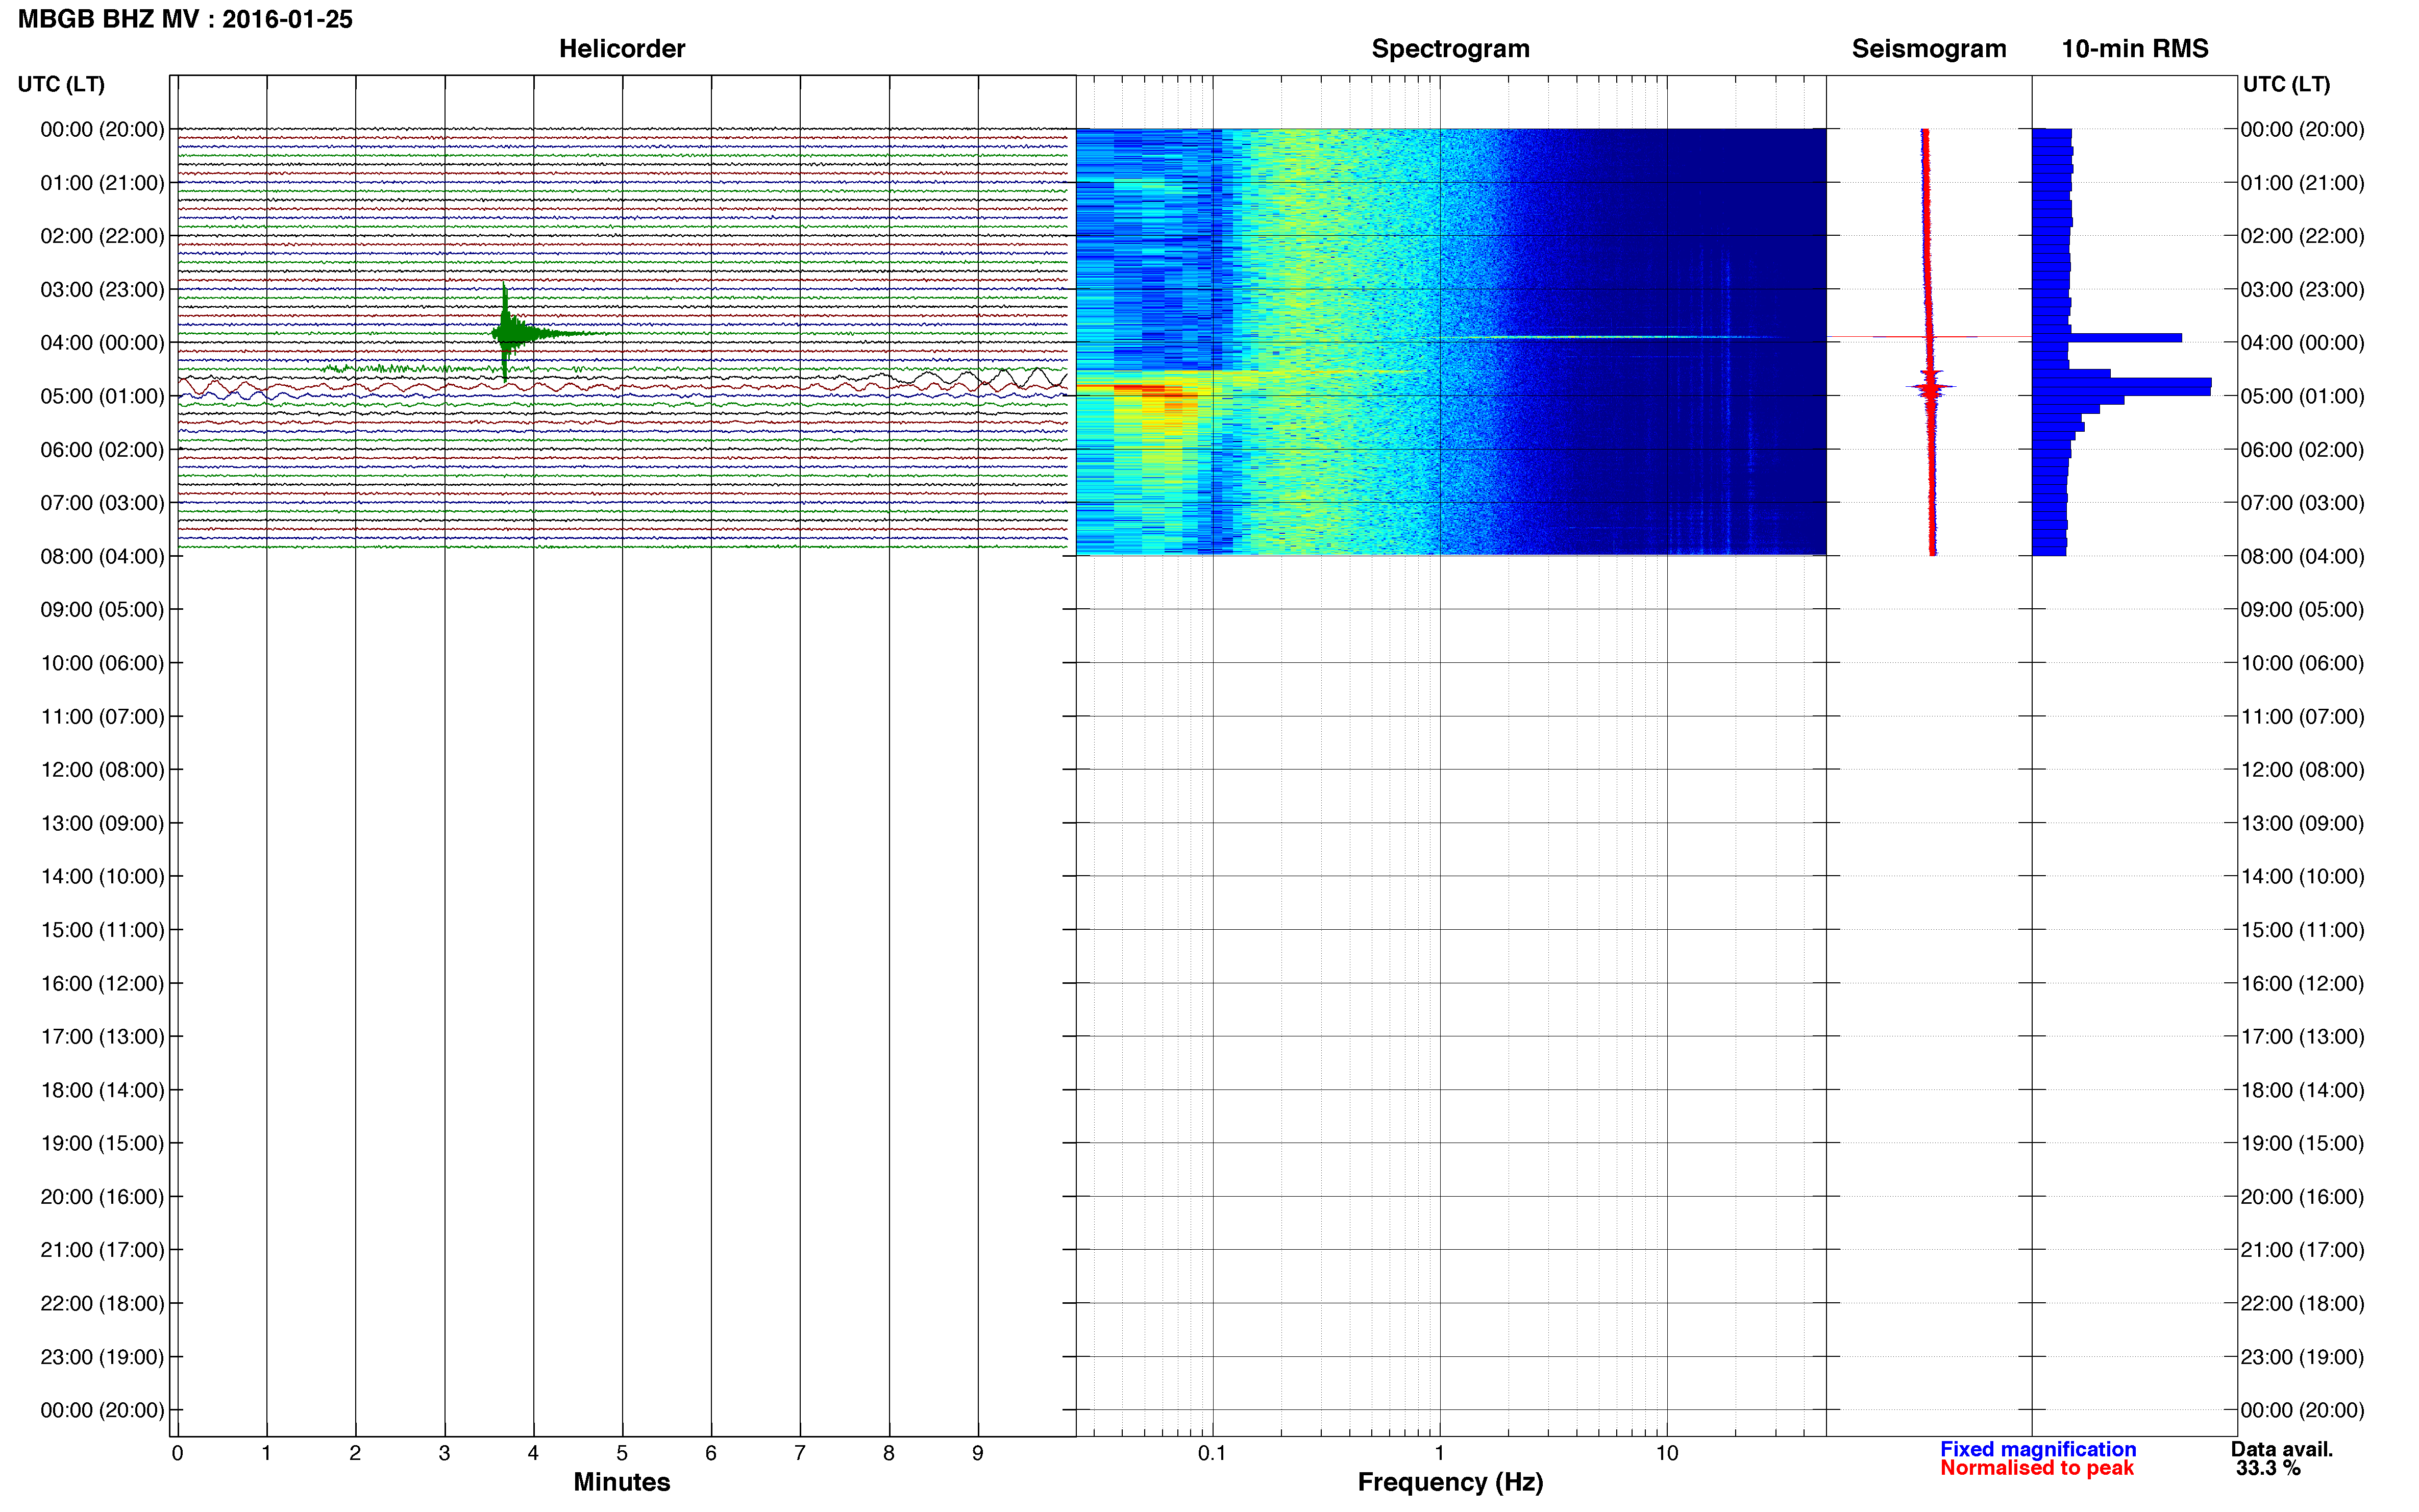Image resolution: width=2419 pixels, height=1512 pixels.
Task: Click the right '01:00 (21:00)' time label
Action: tap(2302, 183)
